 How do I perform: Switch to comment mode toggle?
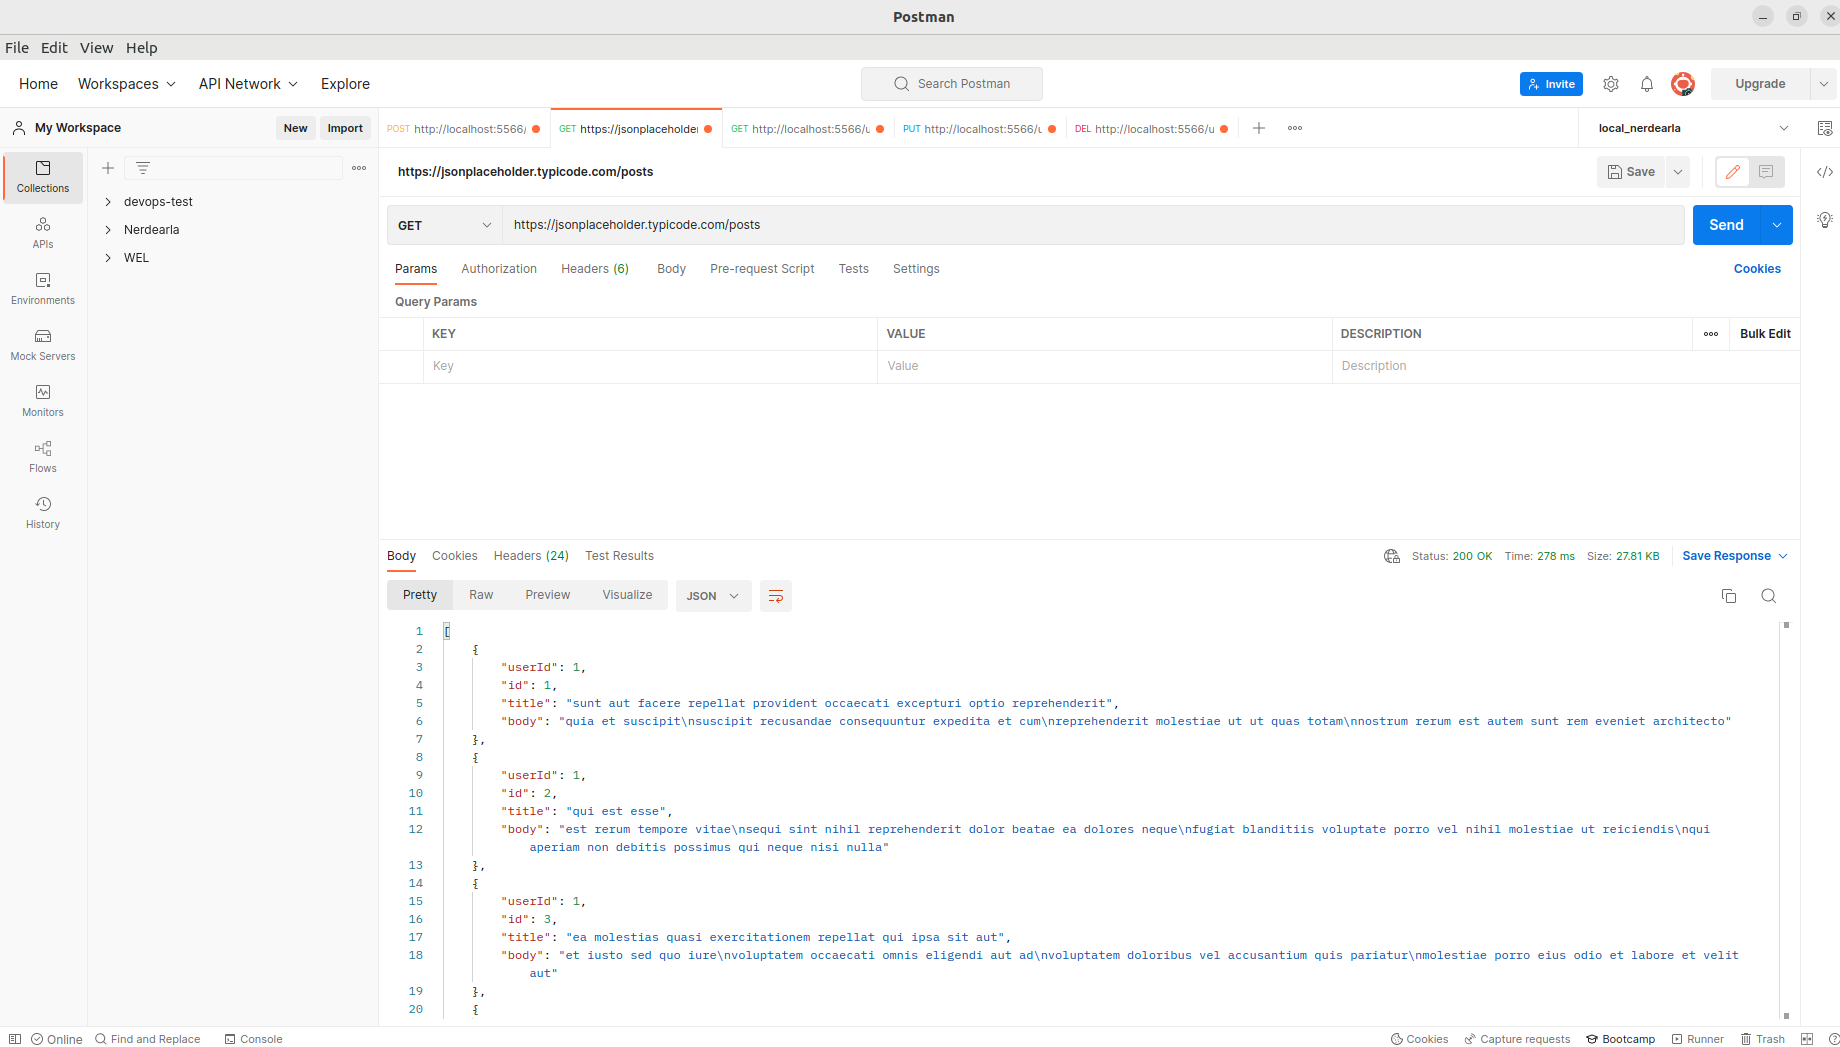[x=1766, y=172]
